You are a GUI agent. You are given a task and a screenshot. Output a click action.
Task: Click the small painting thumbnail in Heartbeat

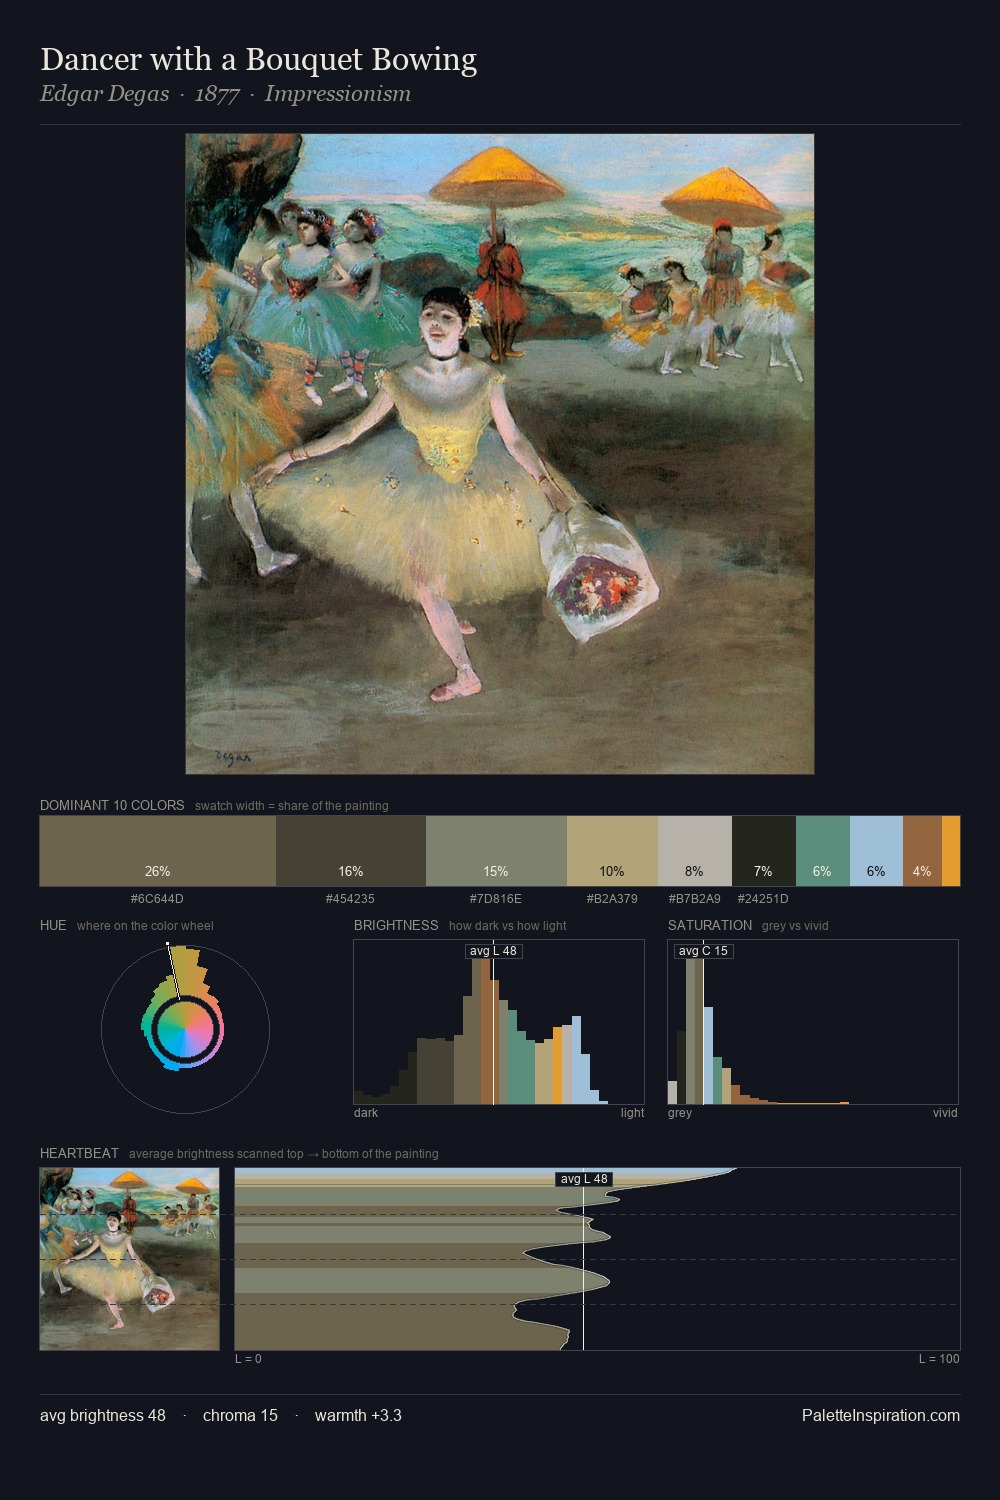pos(129,1259)
